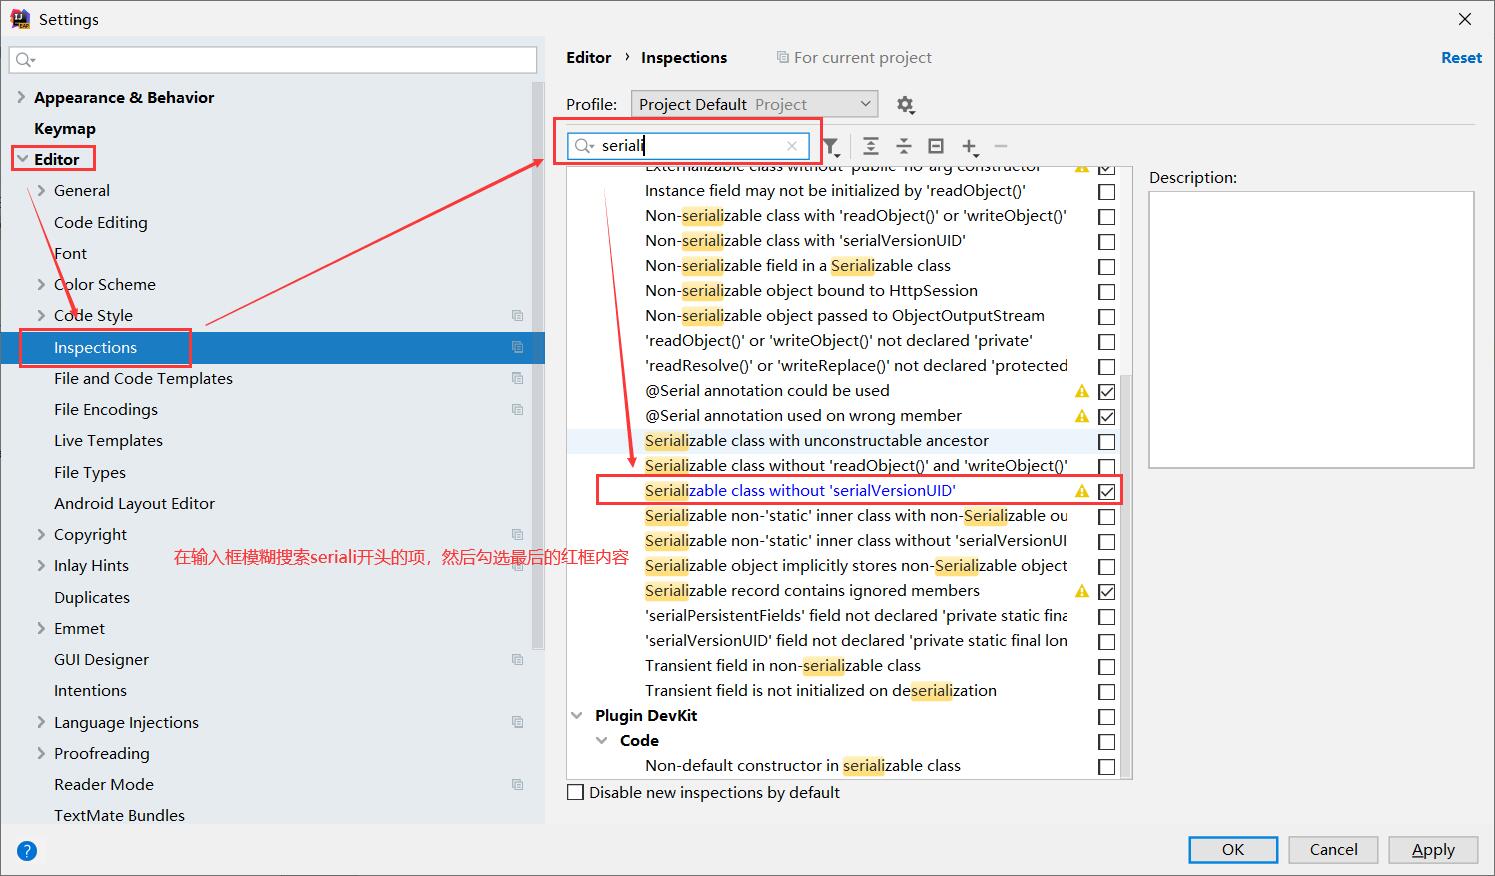Click the reset to empty square icon

tap(936, 146)
